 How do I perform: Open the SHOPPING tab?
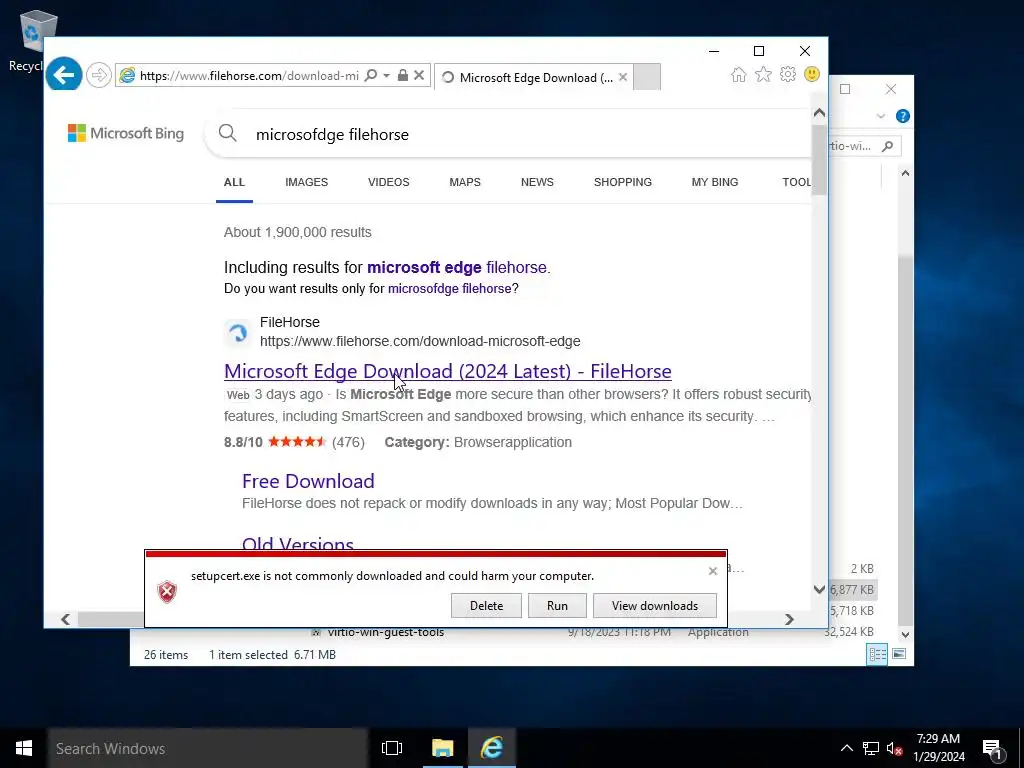coord(623,182)
